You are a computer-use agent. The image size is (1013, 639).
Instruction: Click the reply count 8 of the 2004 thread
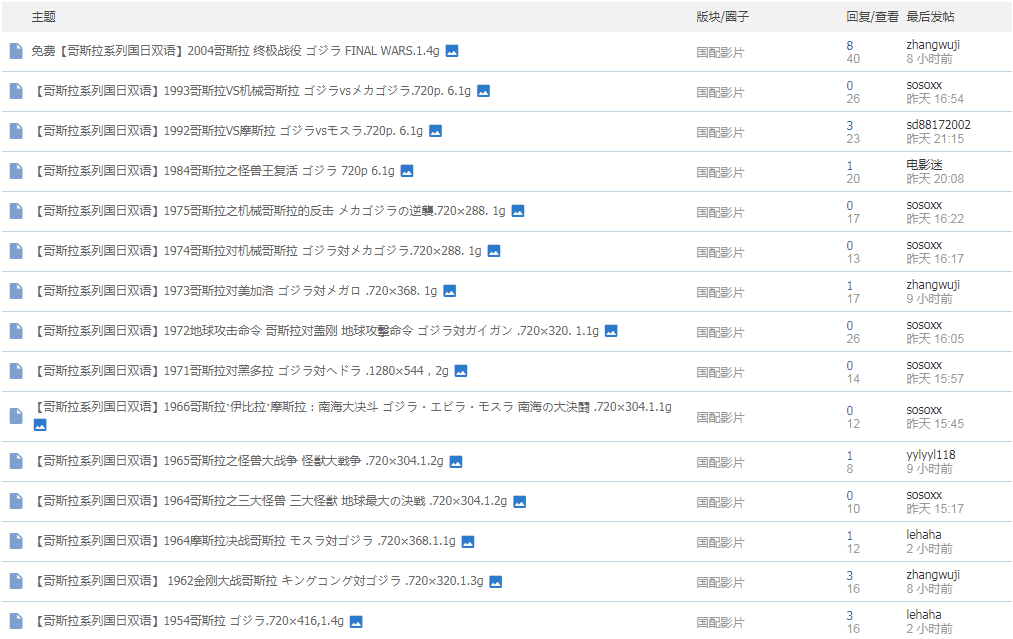(x=849, y=43)
